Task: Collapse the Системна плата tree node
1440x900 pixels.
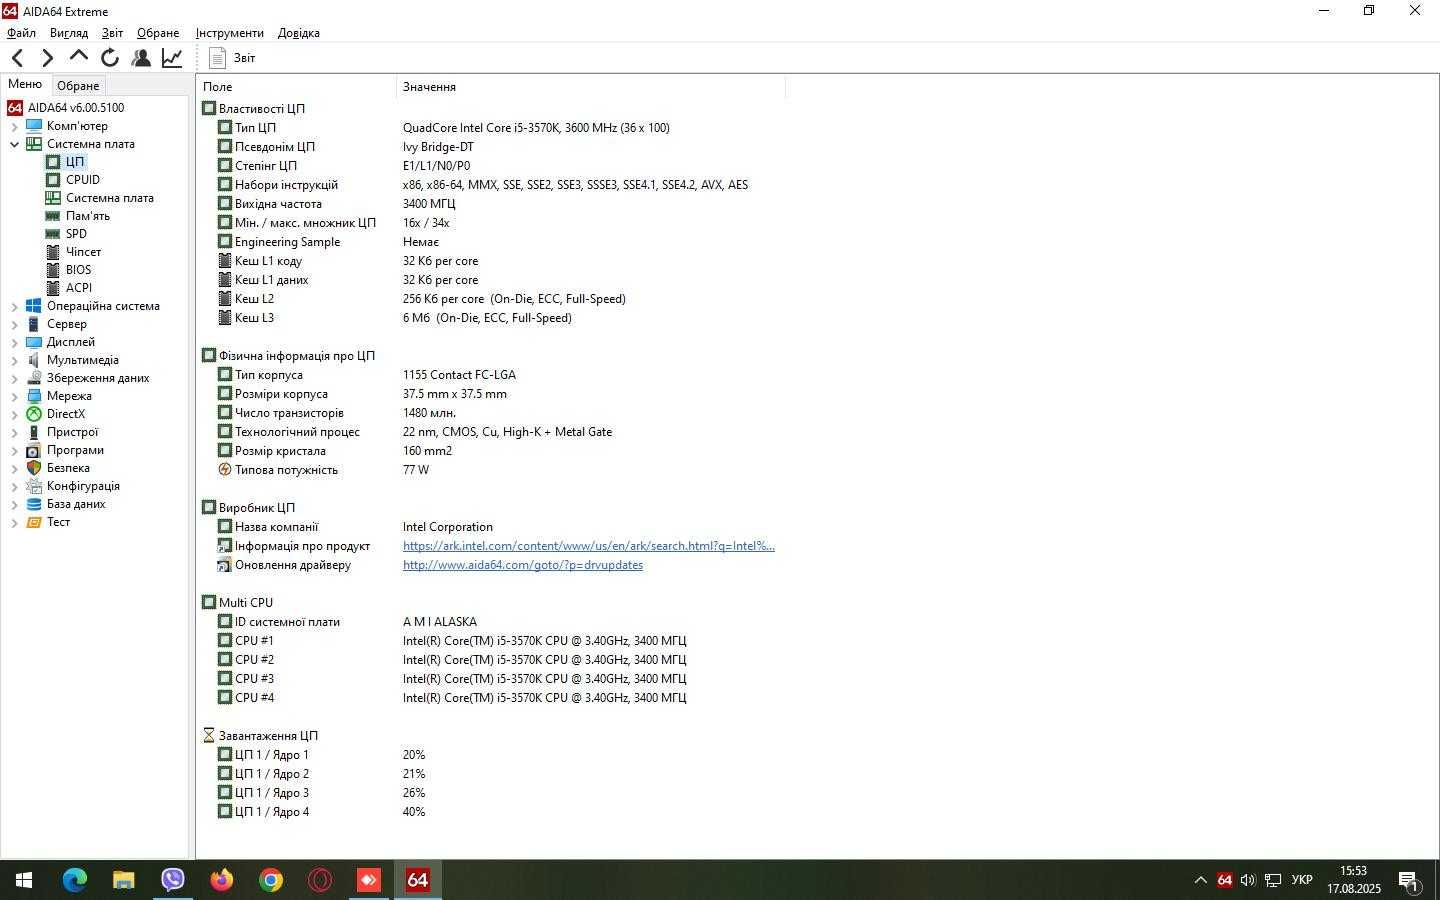Action: coord(14,144)
